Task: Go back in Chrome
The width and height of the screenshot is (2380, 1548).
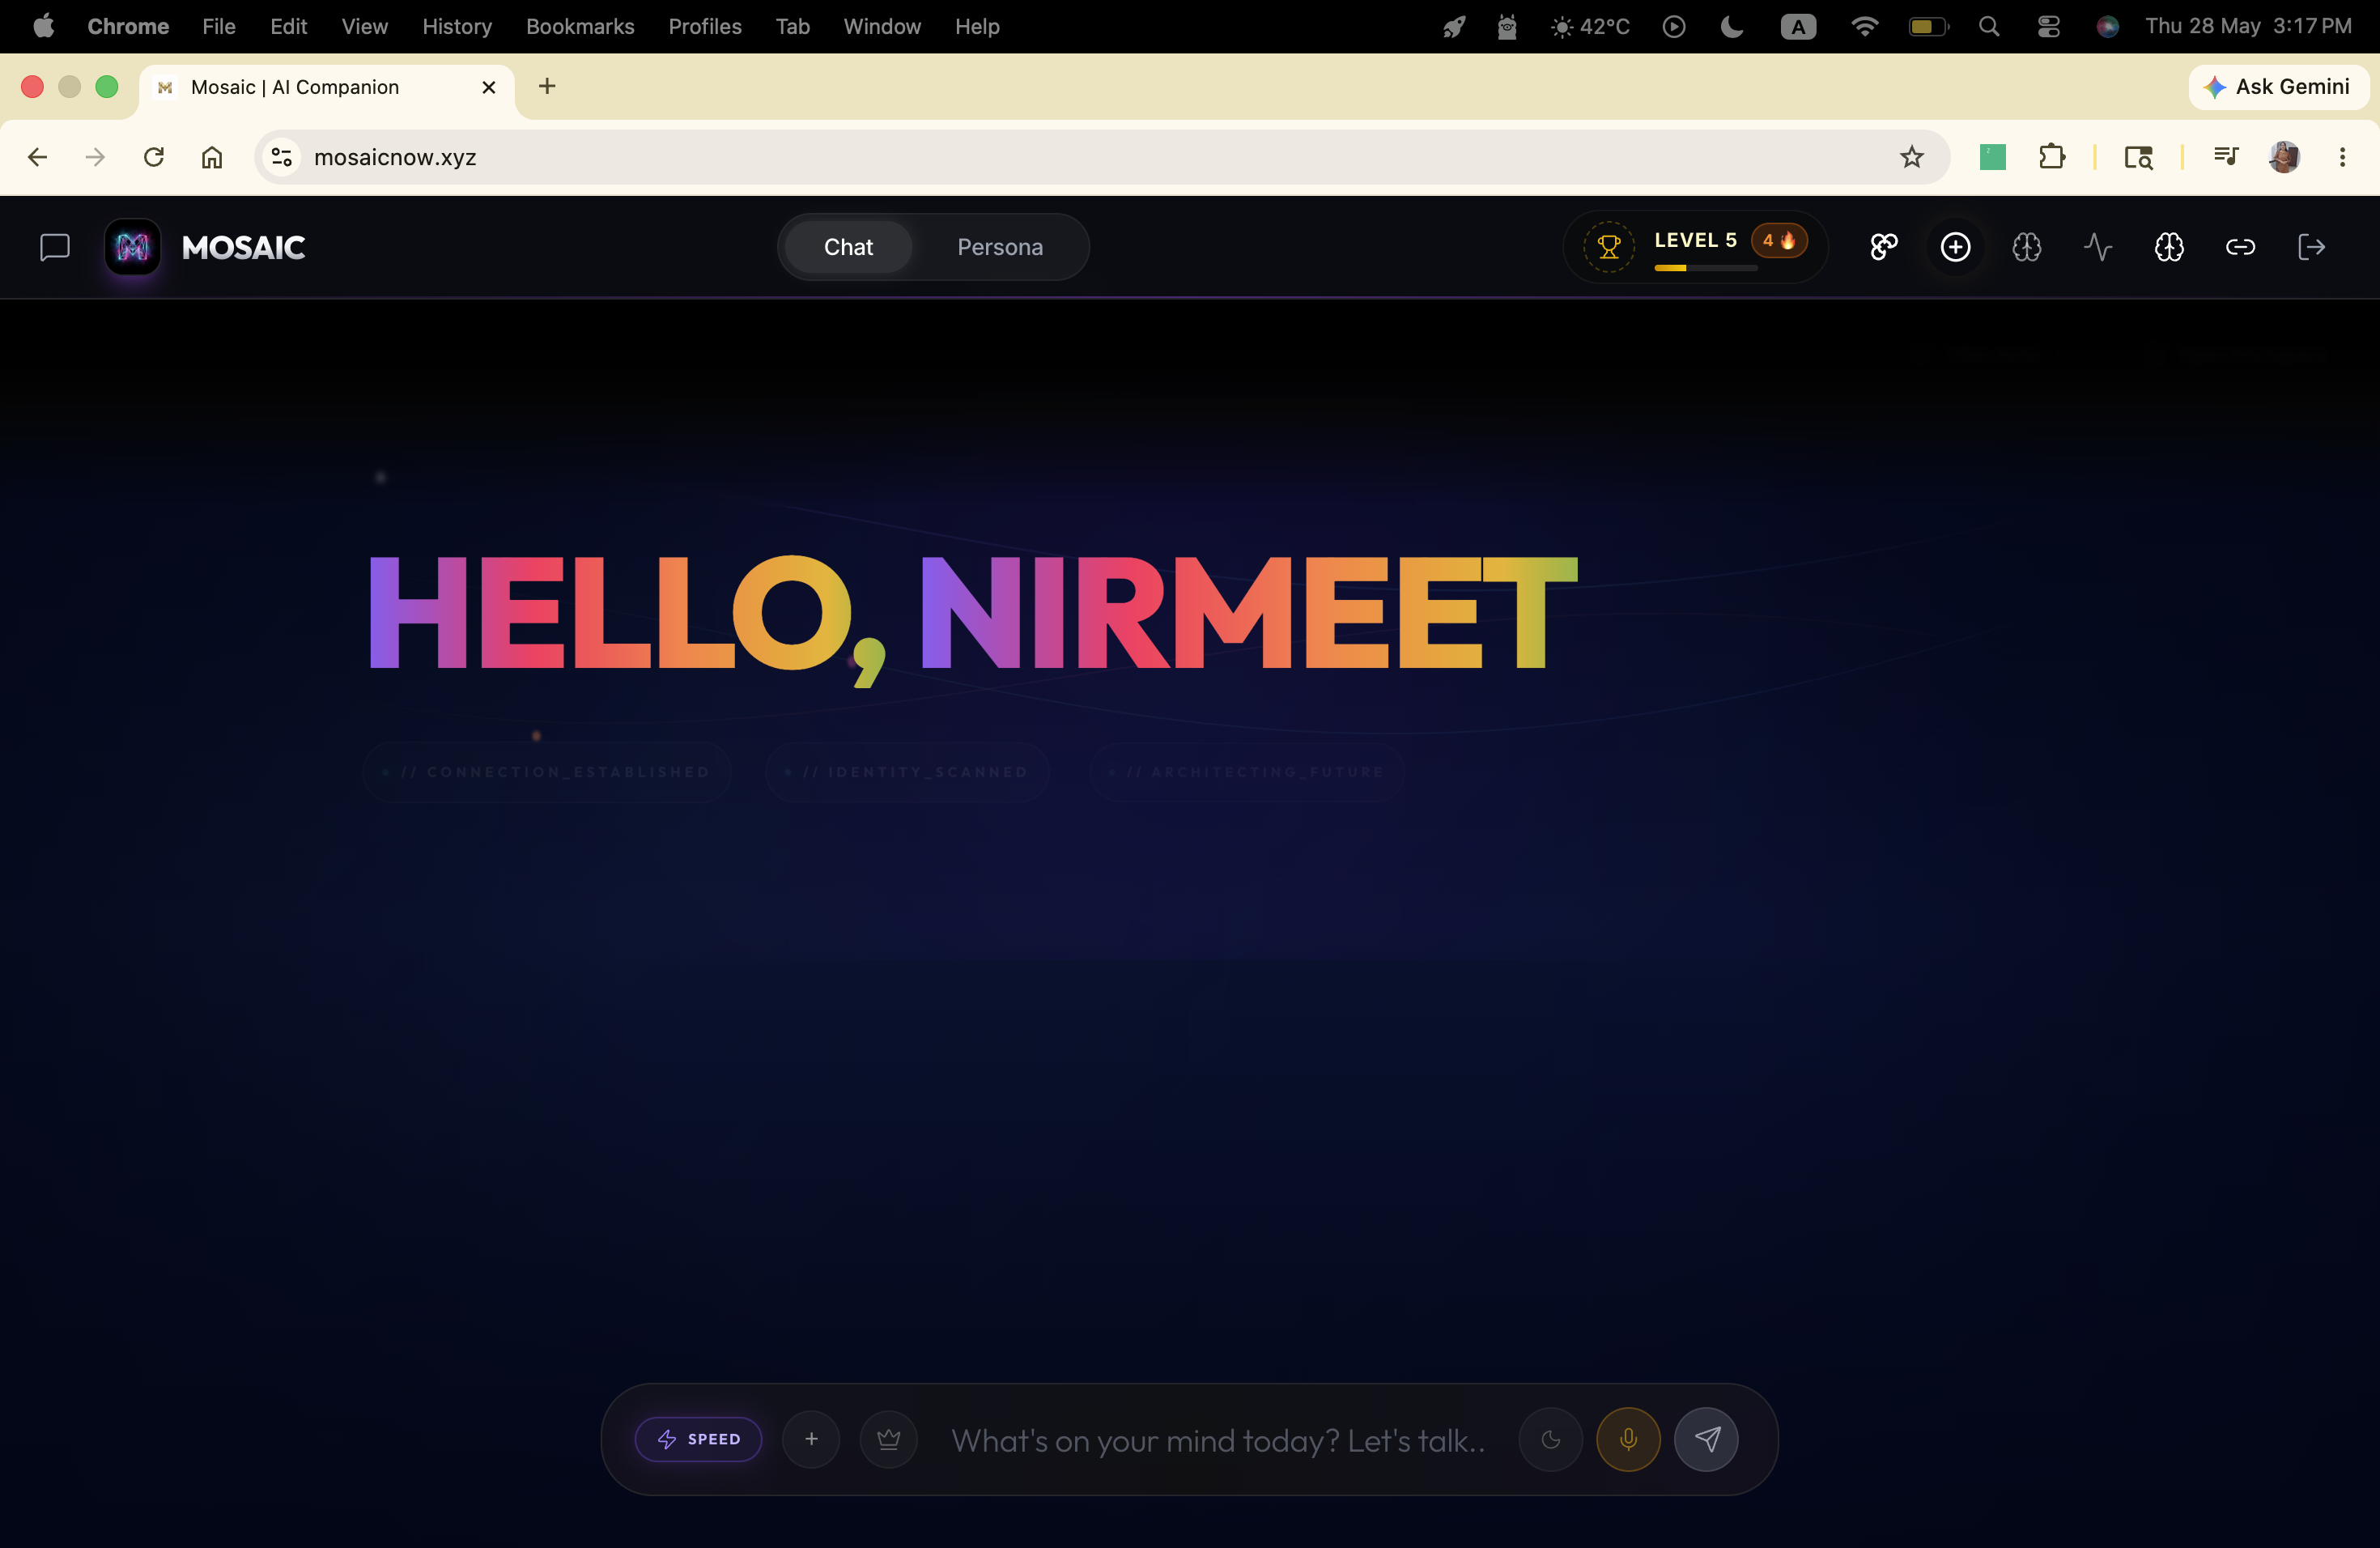Action: click(37, 157)
